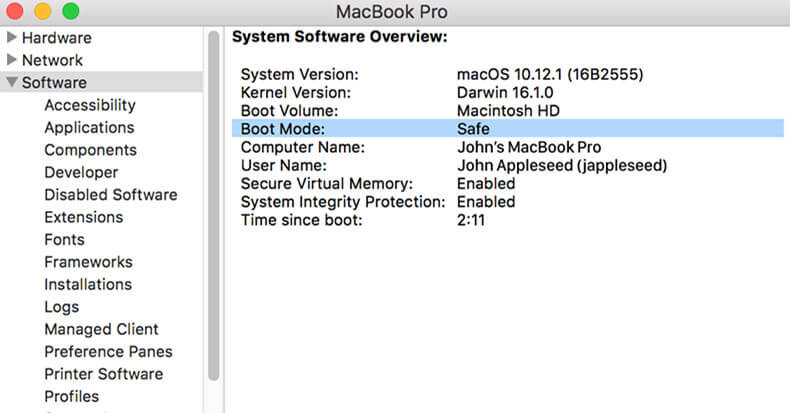790x413 pixels.
Task: Open the Applications list
Action: click(89, 127)
